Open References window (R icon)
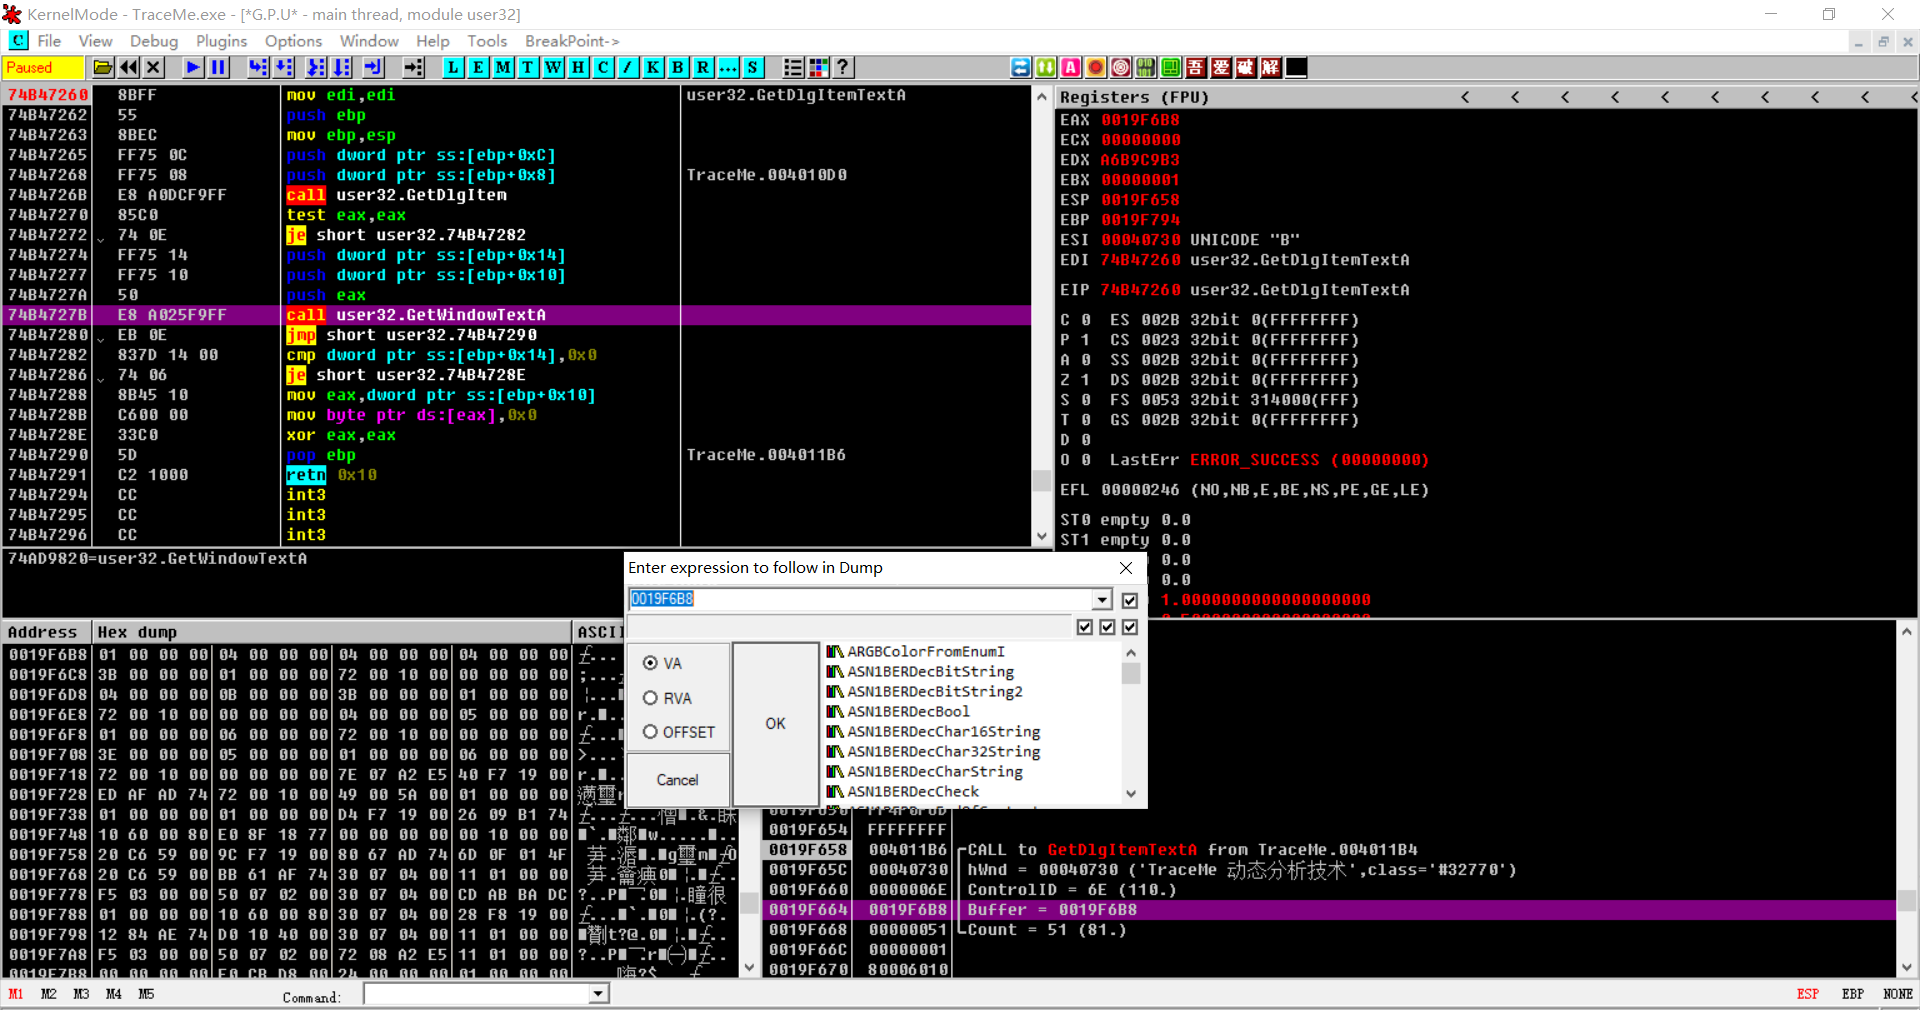Screen dimensions: 1920x1010 [704, 67]
